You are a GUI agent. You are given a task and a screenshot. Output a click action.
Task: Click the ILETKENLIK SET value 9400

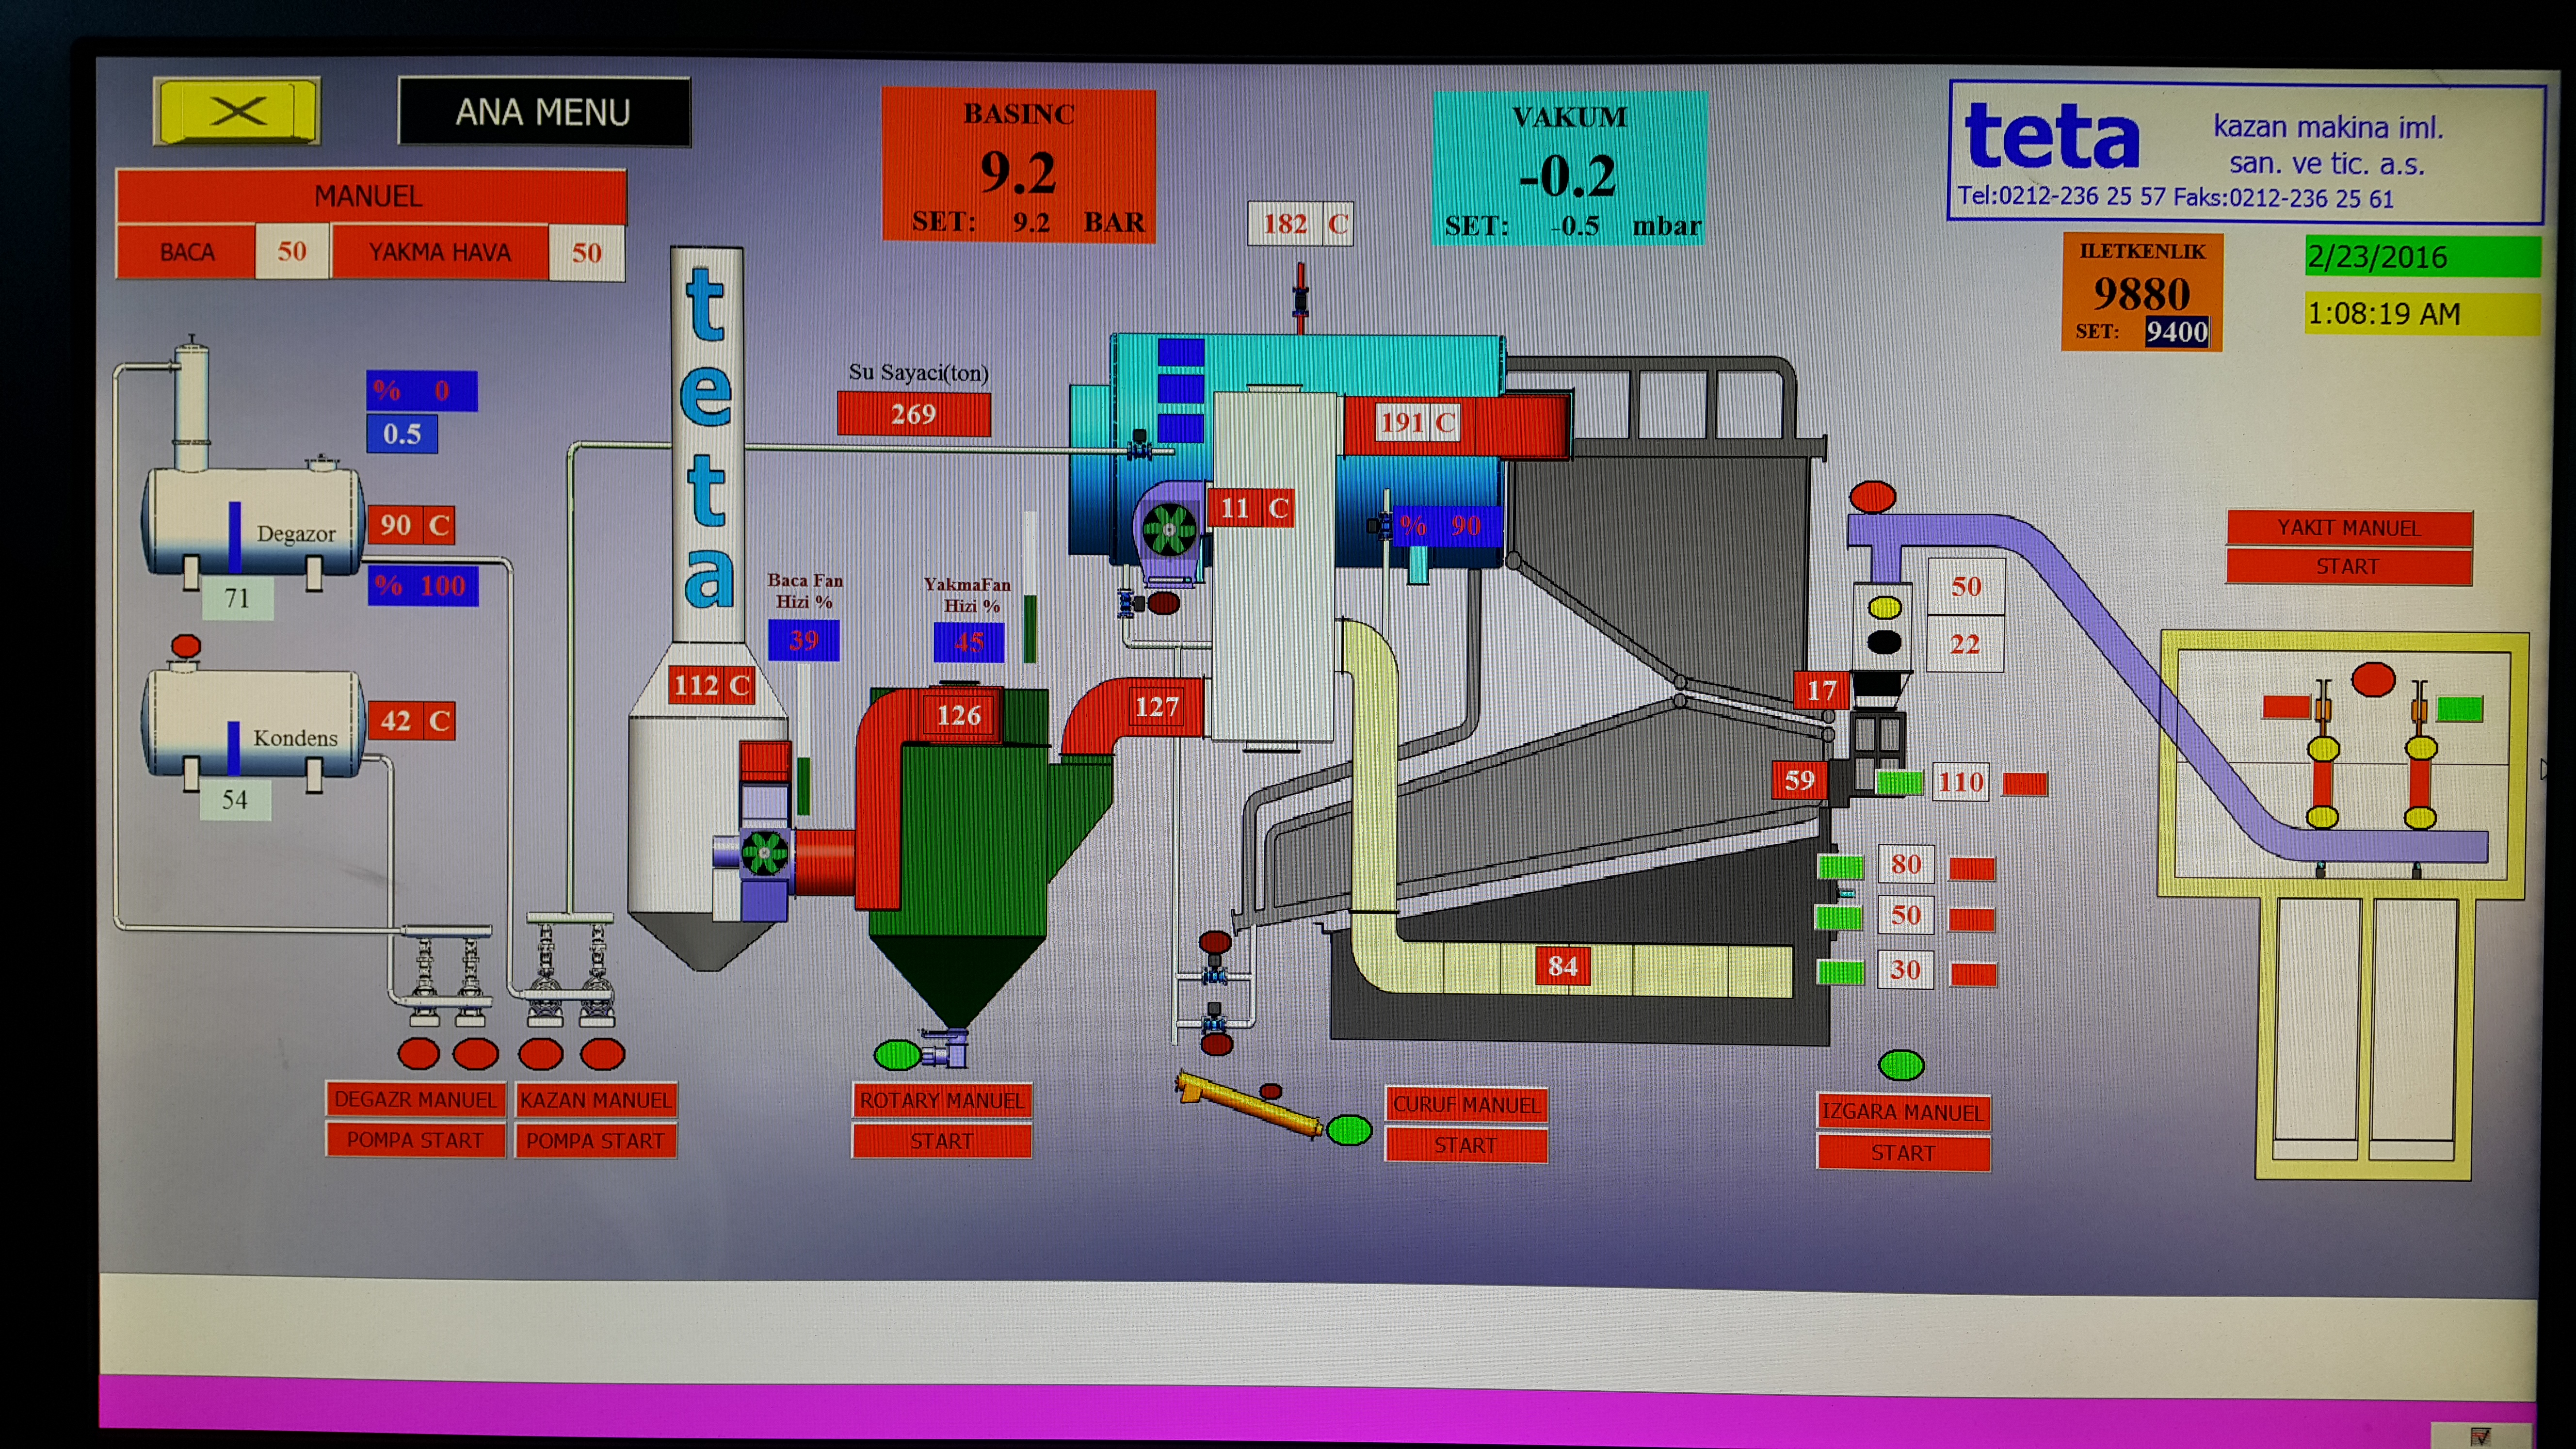pos(2176,332)
